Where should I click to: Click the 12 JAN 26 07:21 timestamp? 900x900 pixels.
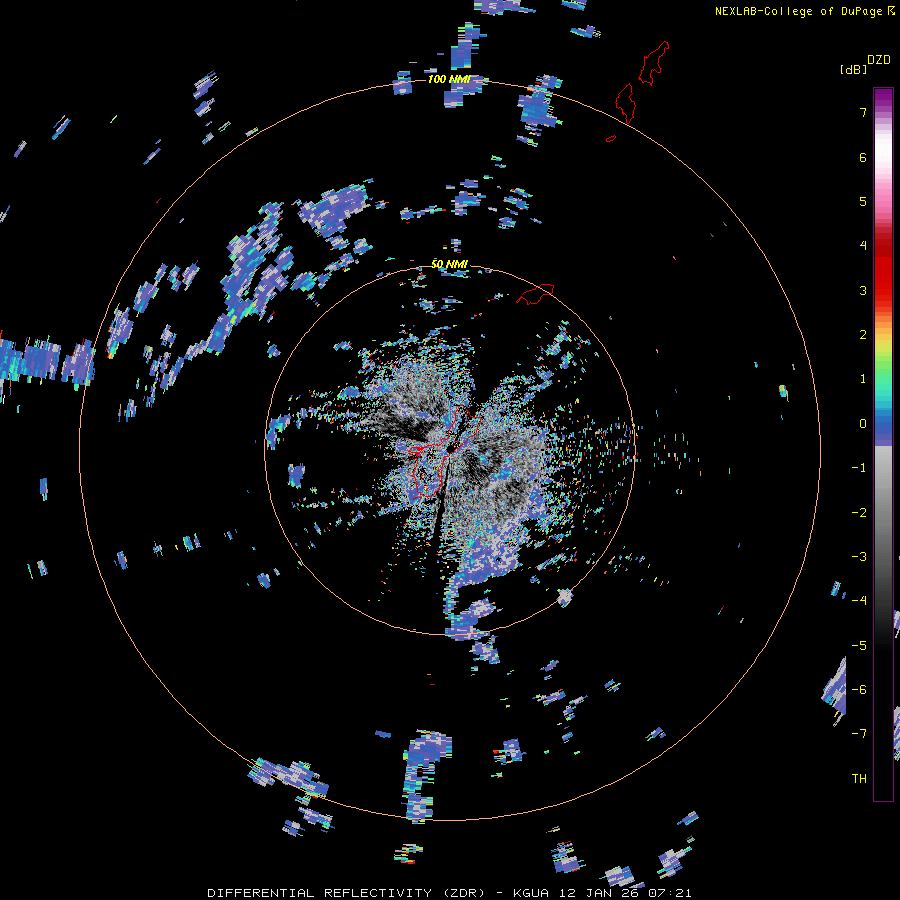click(x=624, y=893)
